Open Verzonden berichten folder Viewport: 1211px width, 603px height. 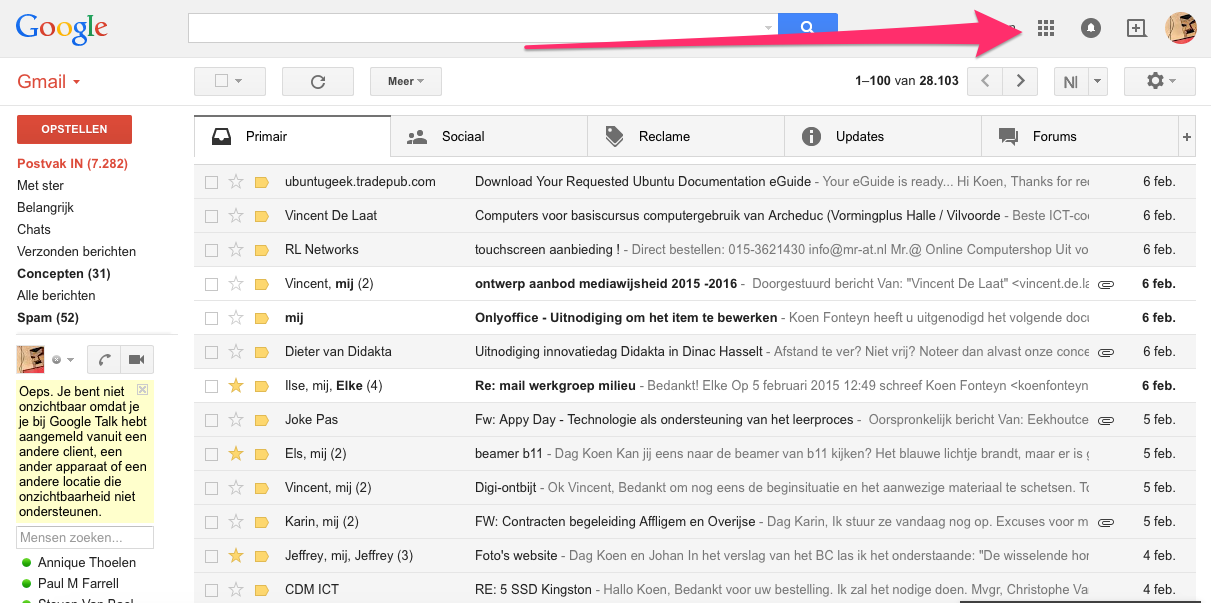coord(76,251)
